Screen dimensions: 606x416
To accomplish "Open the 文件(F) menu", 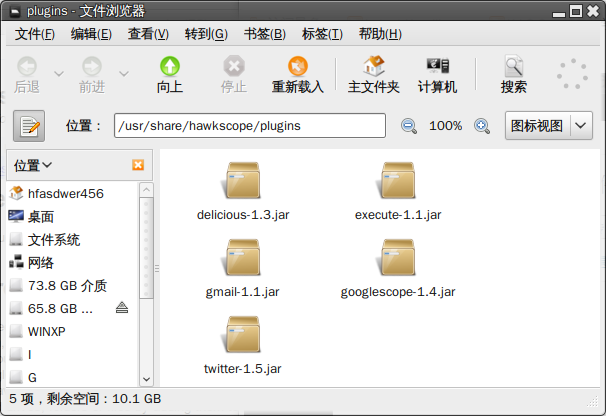I will (x=35, y=34).
